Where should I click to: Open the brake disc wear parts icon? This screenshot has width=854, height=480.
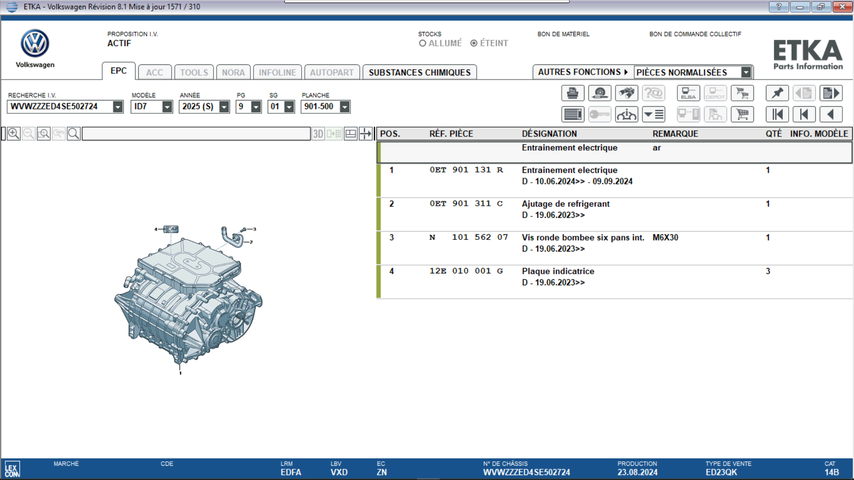point(600,93)
